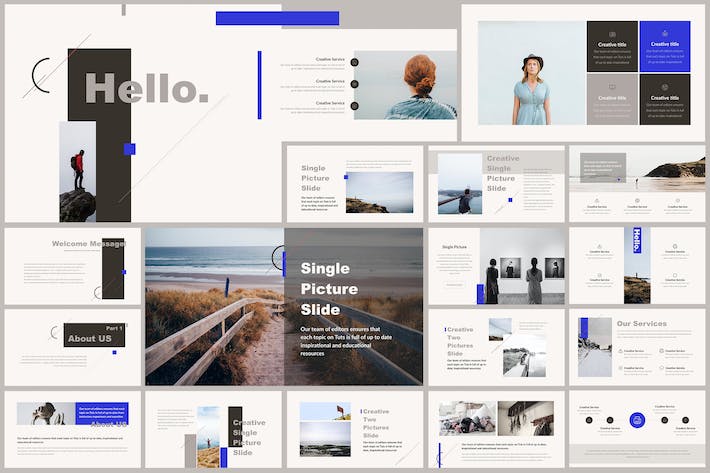Select the "Creative Two Pictures Slide" heading beside the flag photo
Image resolution: width=710 pixels, height=473 pixels.
click(375, 423)
